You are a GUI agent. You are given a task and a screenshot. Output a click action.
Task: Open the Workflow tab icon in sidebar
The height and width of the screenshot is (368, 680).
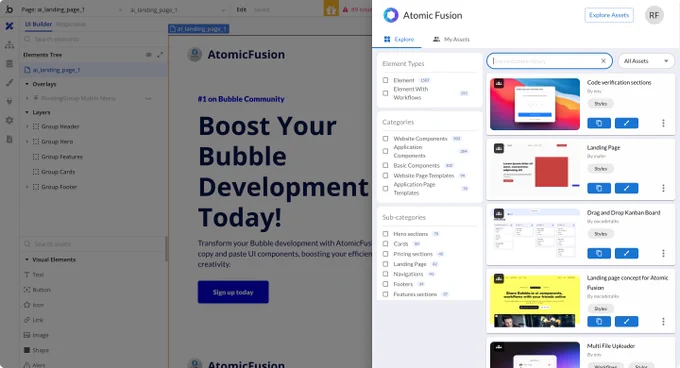pos(9,45)
